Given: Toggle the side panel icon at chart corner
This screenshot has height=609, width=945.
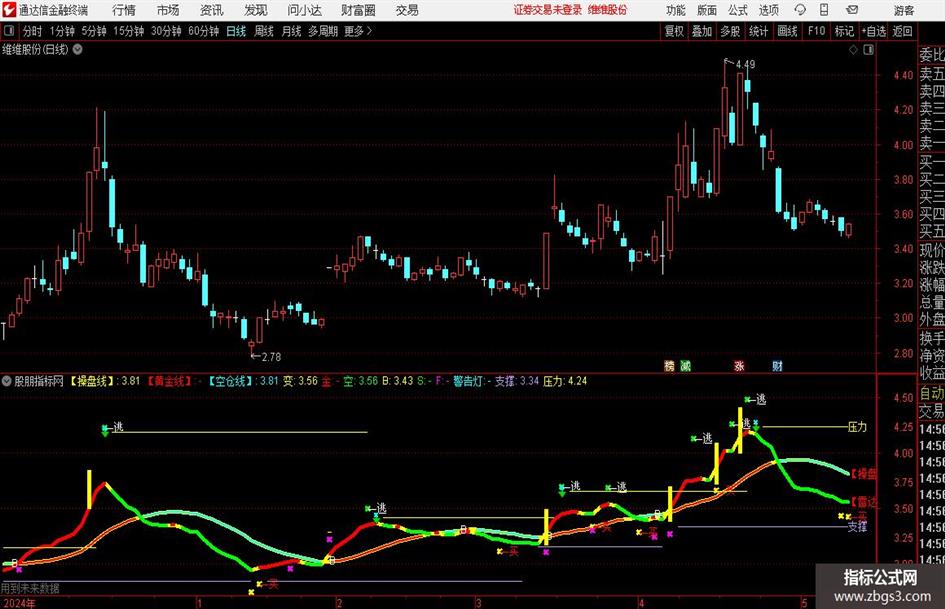Looking at the screenshot, I should (x=868, y=50).
